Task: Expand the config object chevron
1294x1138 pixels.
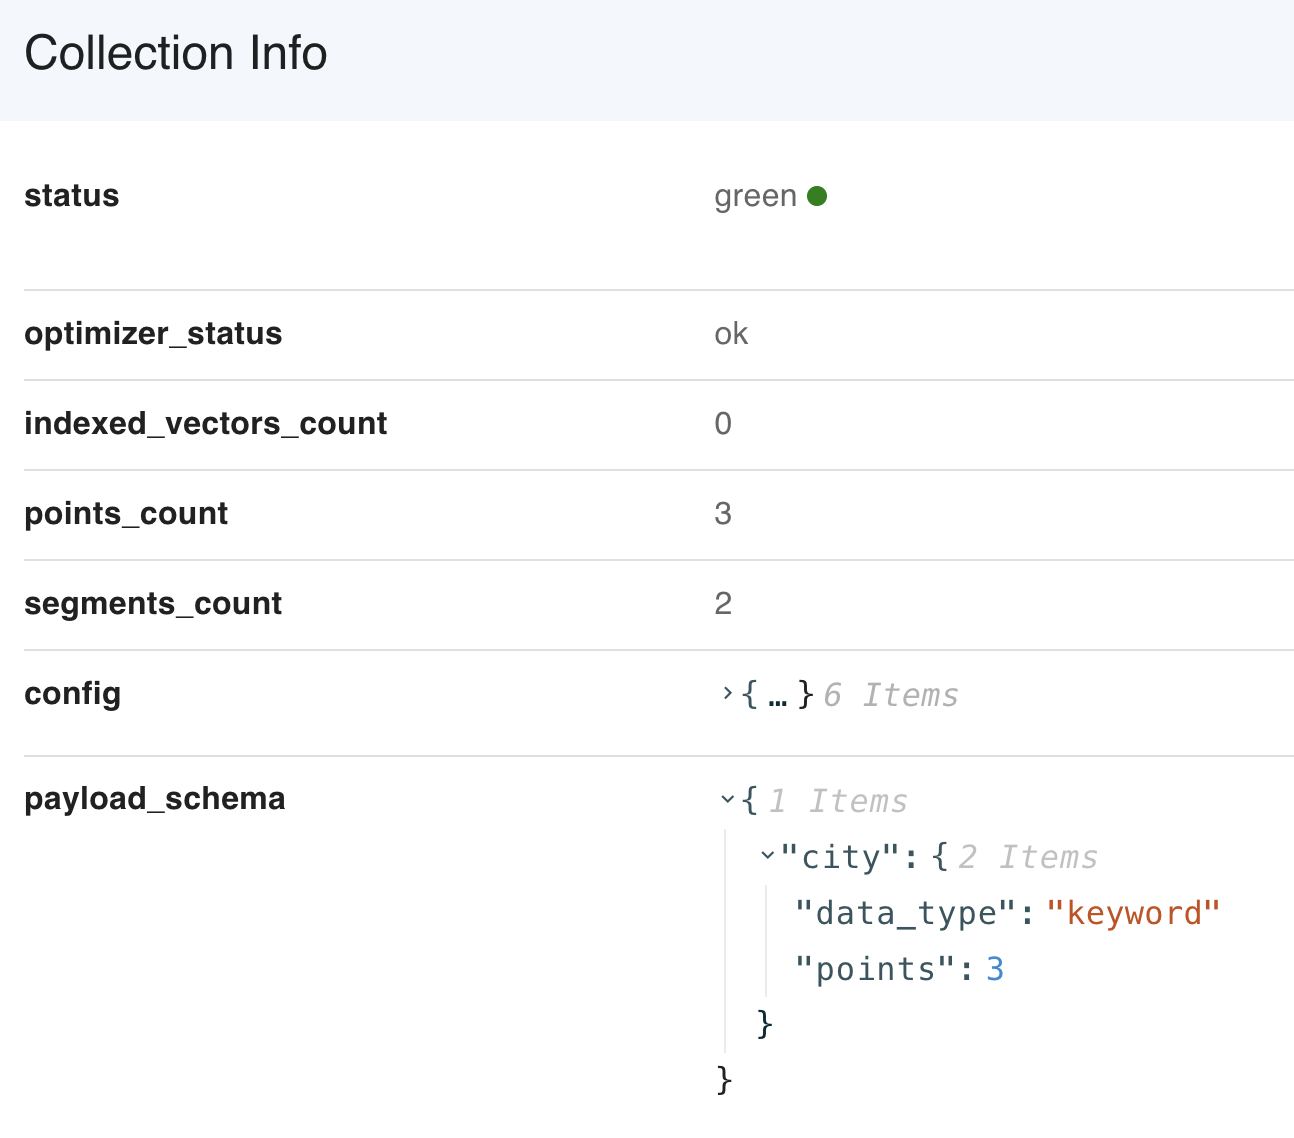Action: 727,693
